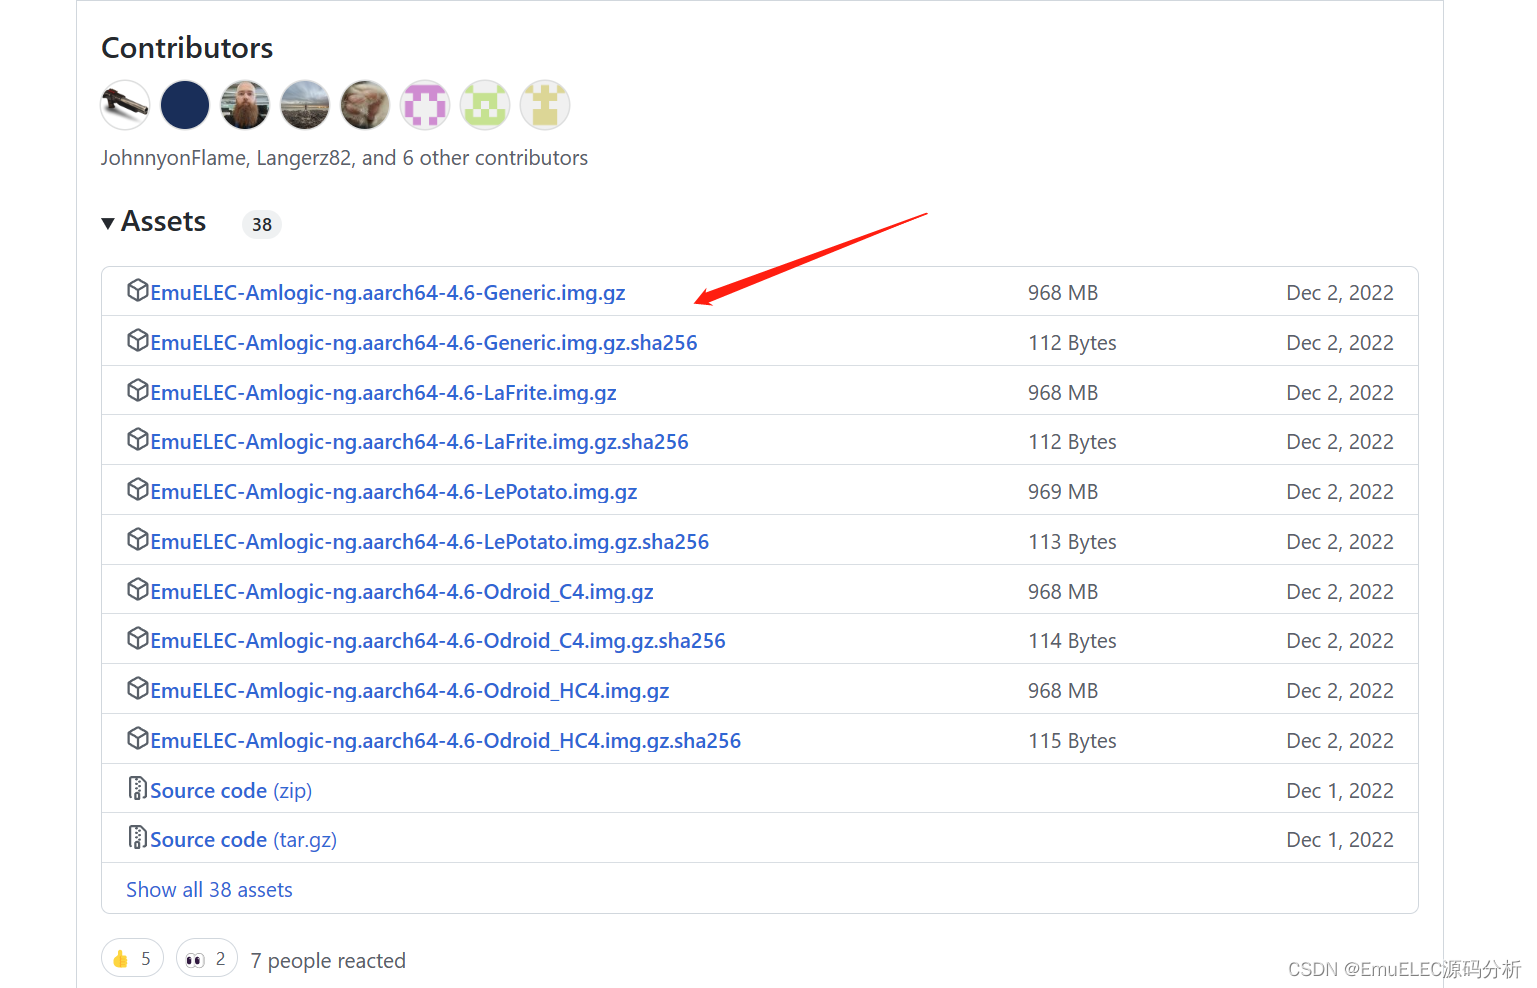The image size is (1537, 988).
Task: Click 113 Bytes size of LePotato sha256
Action: pyautogui.click(x=1072, y=542)
